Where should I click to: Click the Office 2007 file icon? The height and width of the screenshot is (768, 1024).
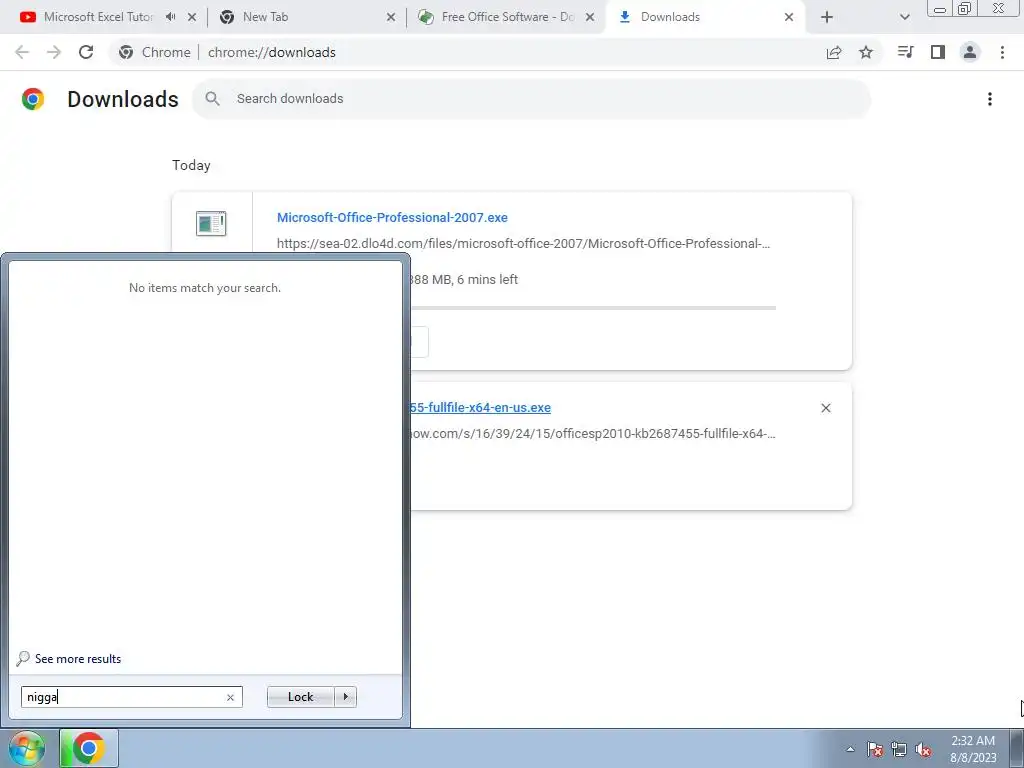[x=211, y=223]
